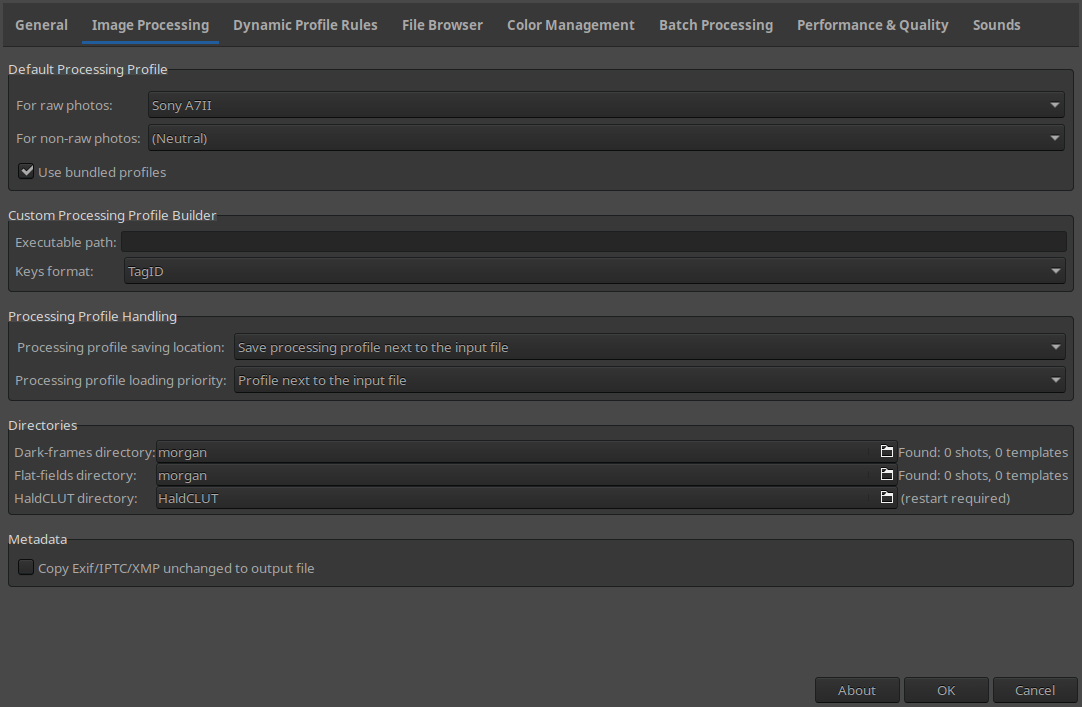Click the 'Directories' section heading
The width and height of the screenshot is (1082, 707).
(43, 425)
